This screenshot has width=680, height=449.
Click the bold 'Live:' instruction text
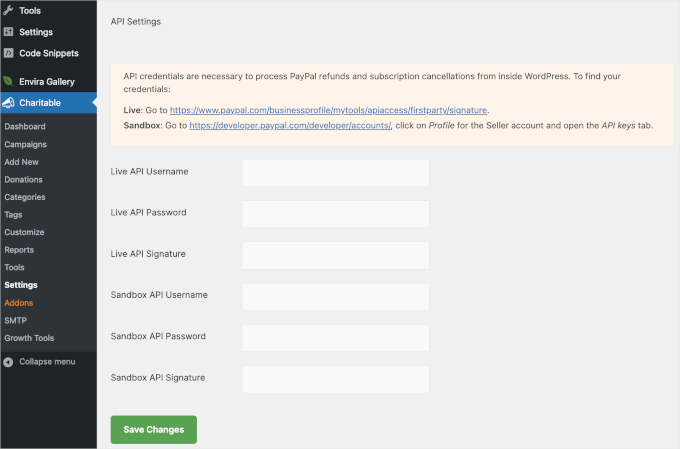pos(133,110)
